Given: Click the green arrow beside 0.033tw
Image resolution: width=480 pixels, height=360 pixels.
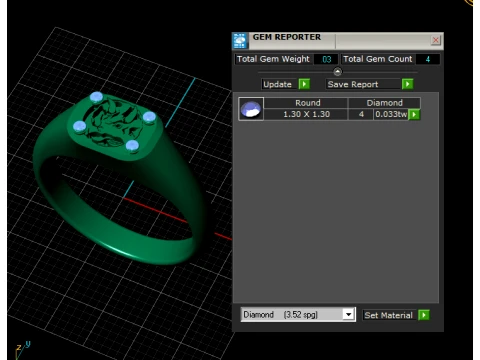Looking at the screenshot, I should point(414,114).
